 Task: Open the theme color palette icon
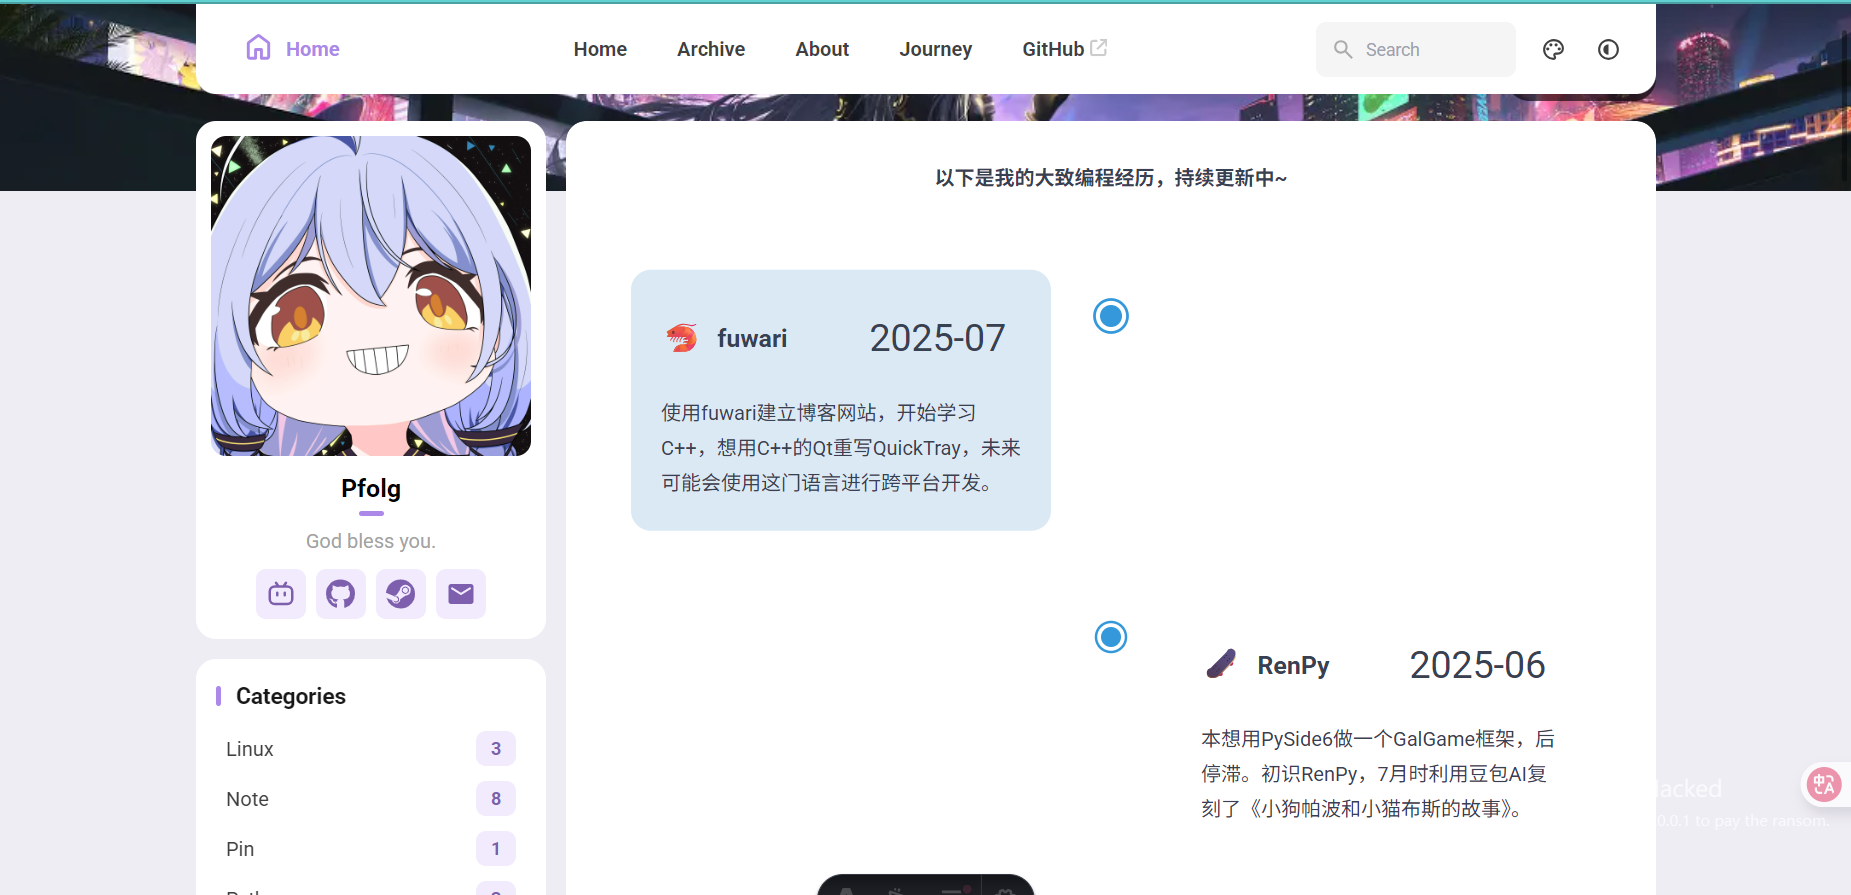pos(1553,49)
